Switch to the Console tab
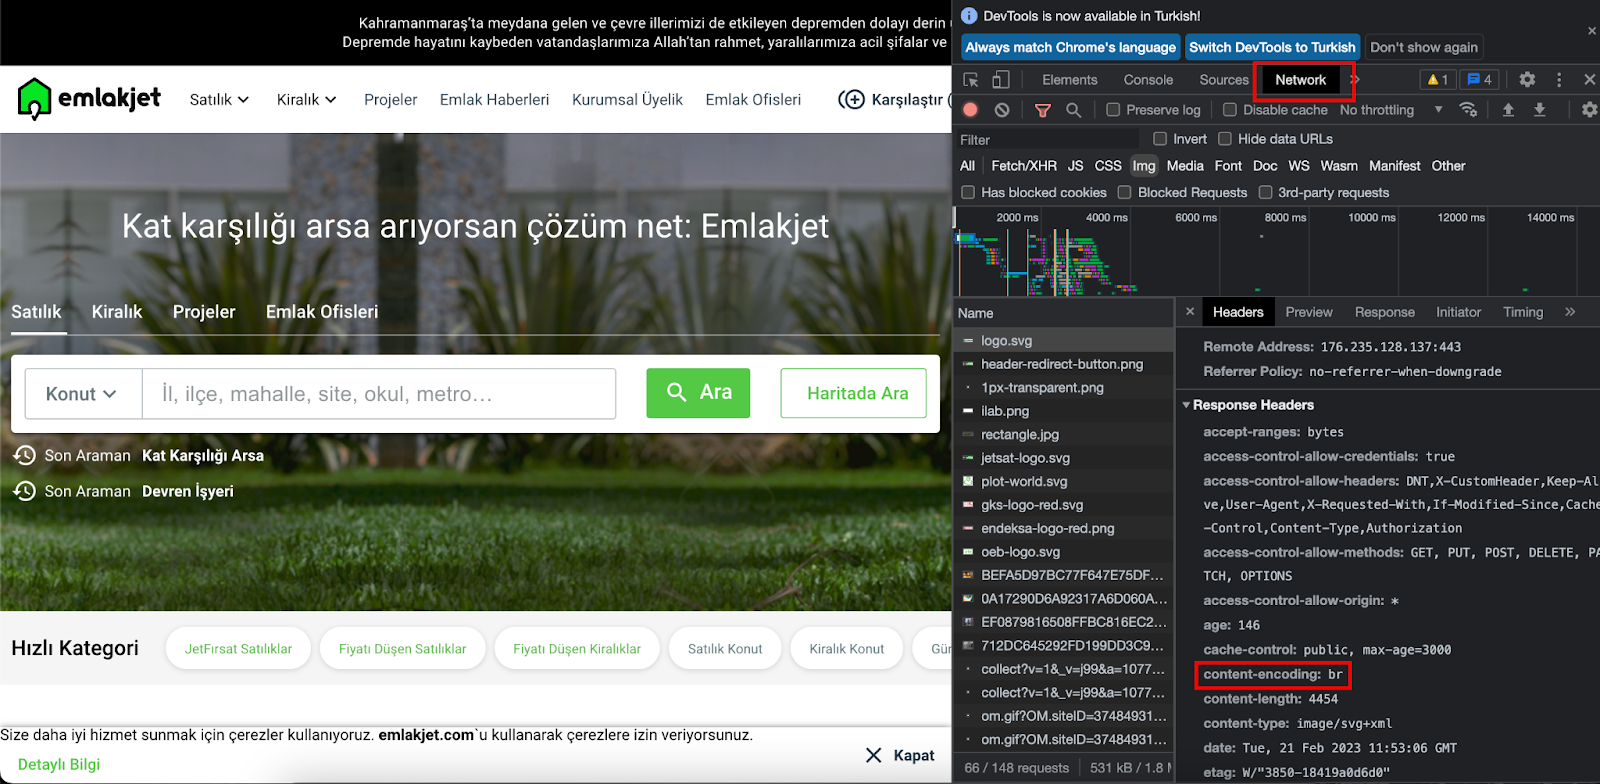1600x784 pixels. tap(1148, 80)
